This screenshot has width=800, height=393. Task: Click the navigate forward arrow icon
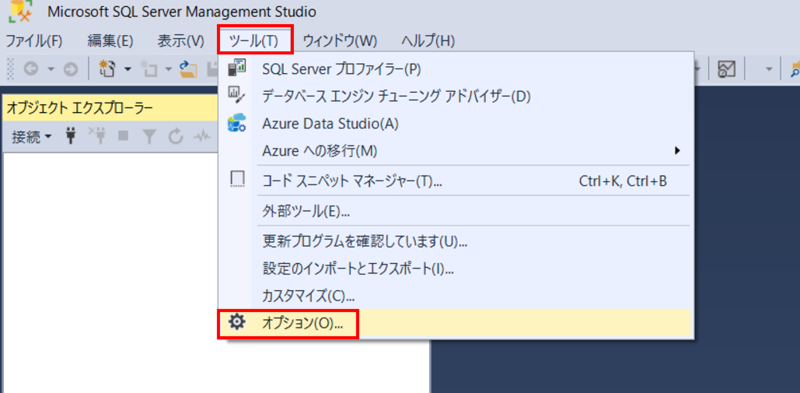[x=70, y=69]
